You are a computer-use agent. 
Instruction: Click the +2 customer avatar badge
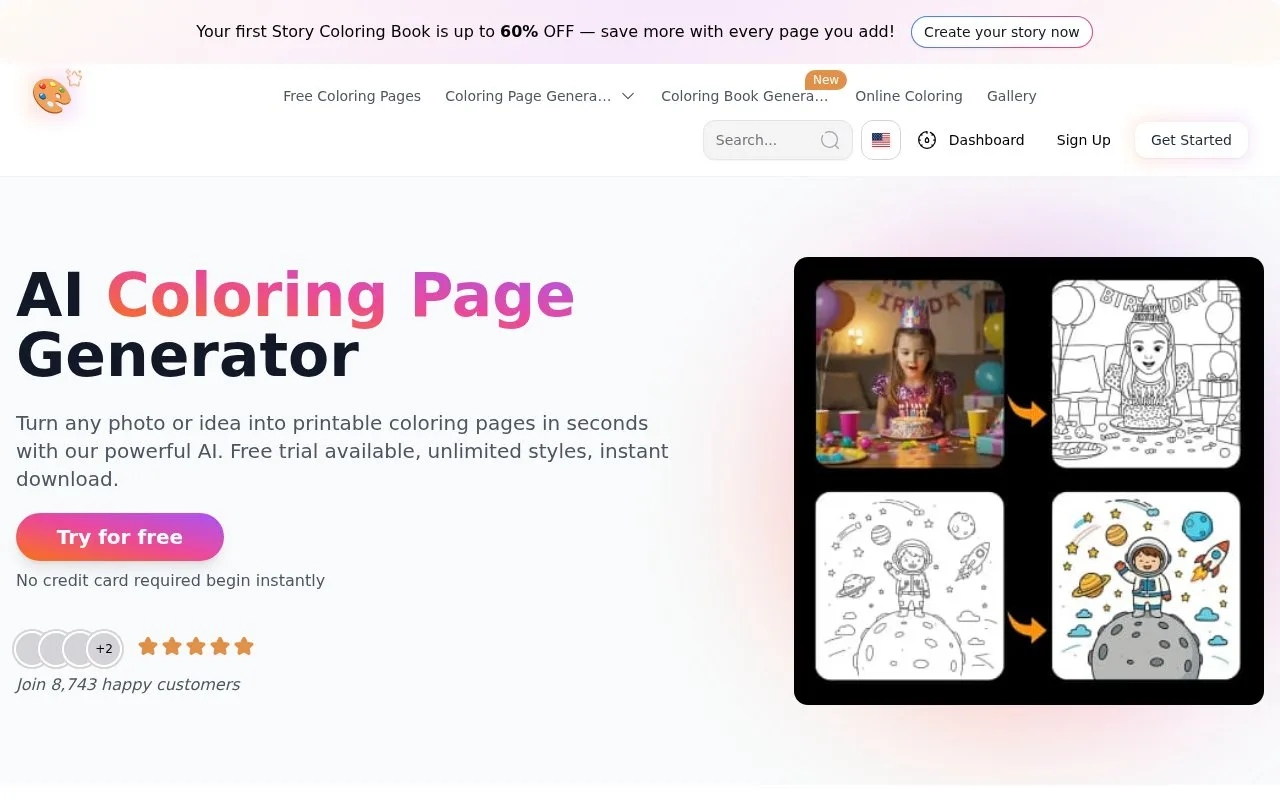pyautogui.click(x=104, y=649)
